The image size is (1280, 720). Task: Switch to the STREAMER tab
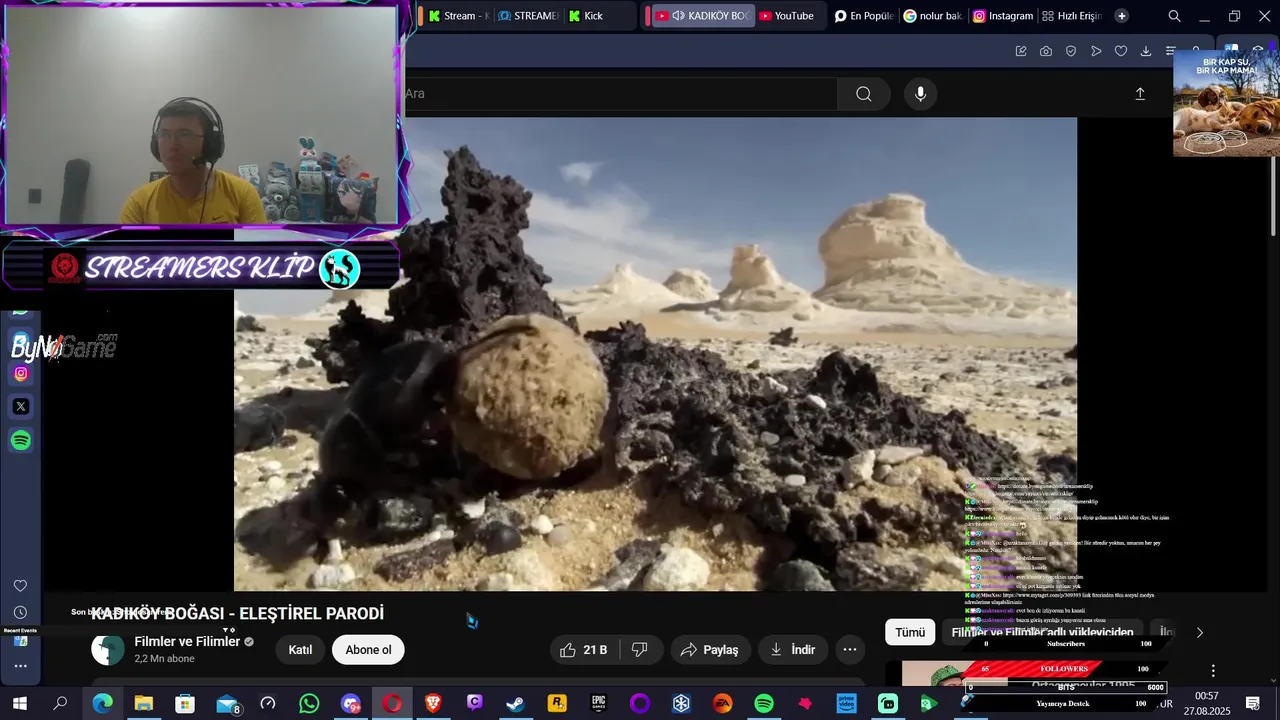[528, 16]
